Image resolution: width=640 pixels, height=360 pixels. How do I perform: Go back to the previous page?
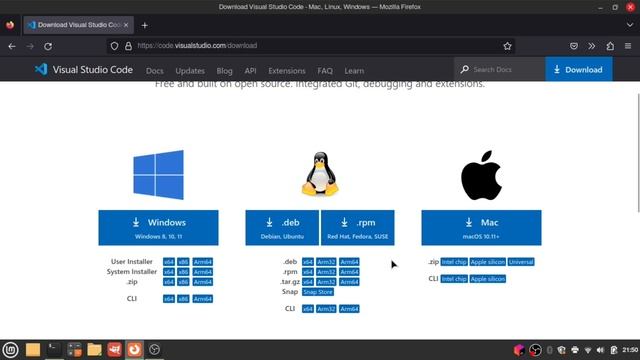pos(12,46)
